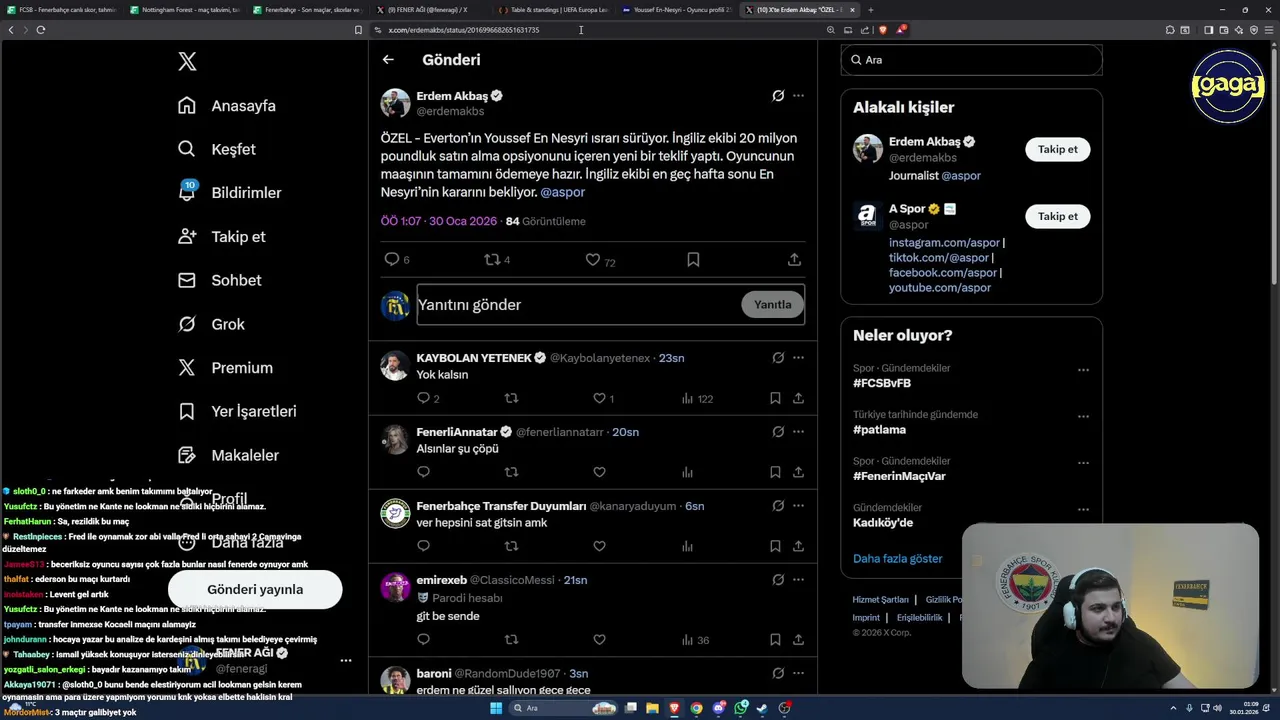Bookmark KAYBOLAN YETENEK reply
The width and height of the screenshot is (1280, 720).
[x=775, y=398]
